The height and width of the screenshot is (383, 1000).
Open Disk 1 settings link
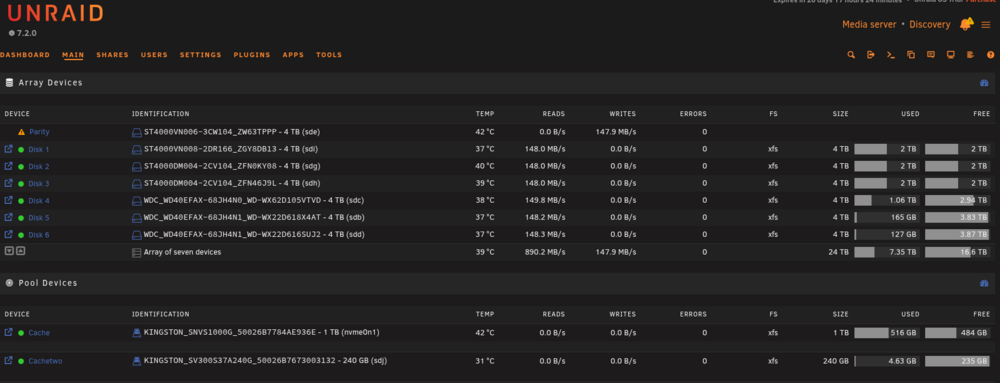(x=39, y=150)
